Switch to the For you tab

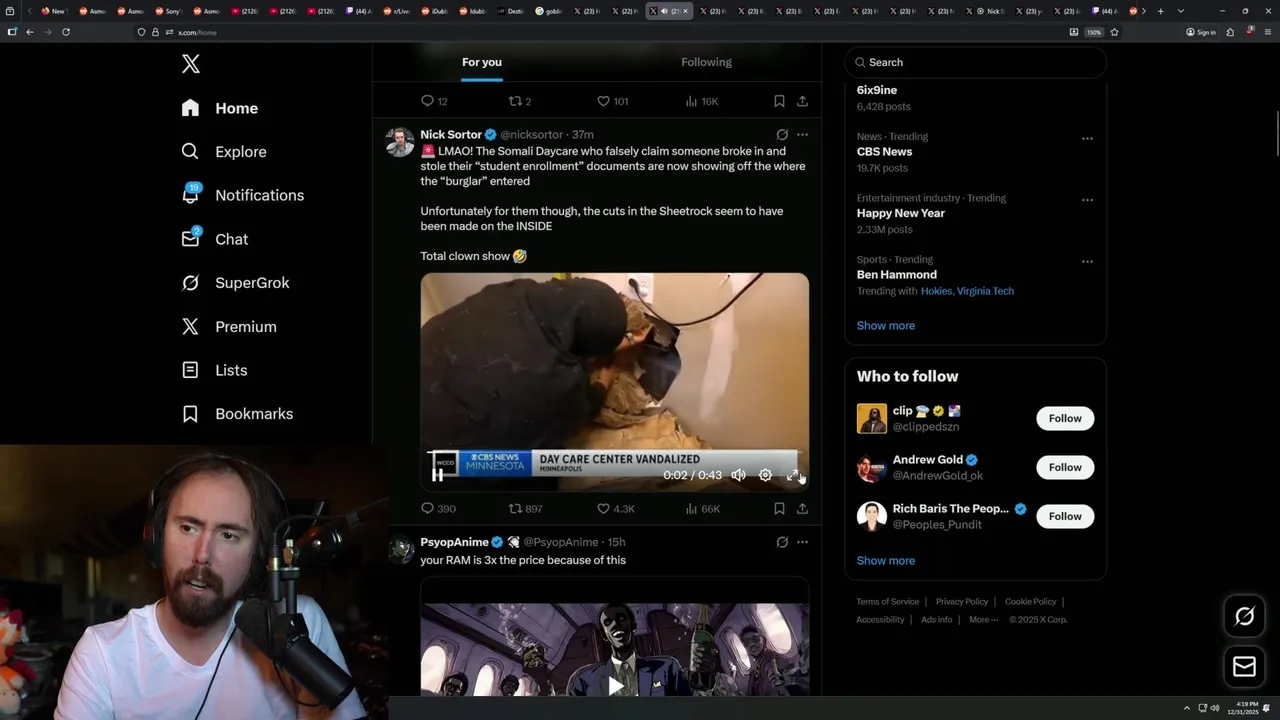(x=482, y=62)
